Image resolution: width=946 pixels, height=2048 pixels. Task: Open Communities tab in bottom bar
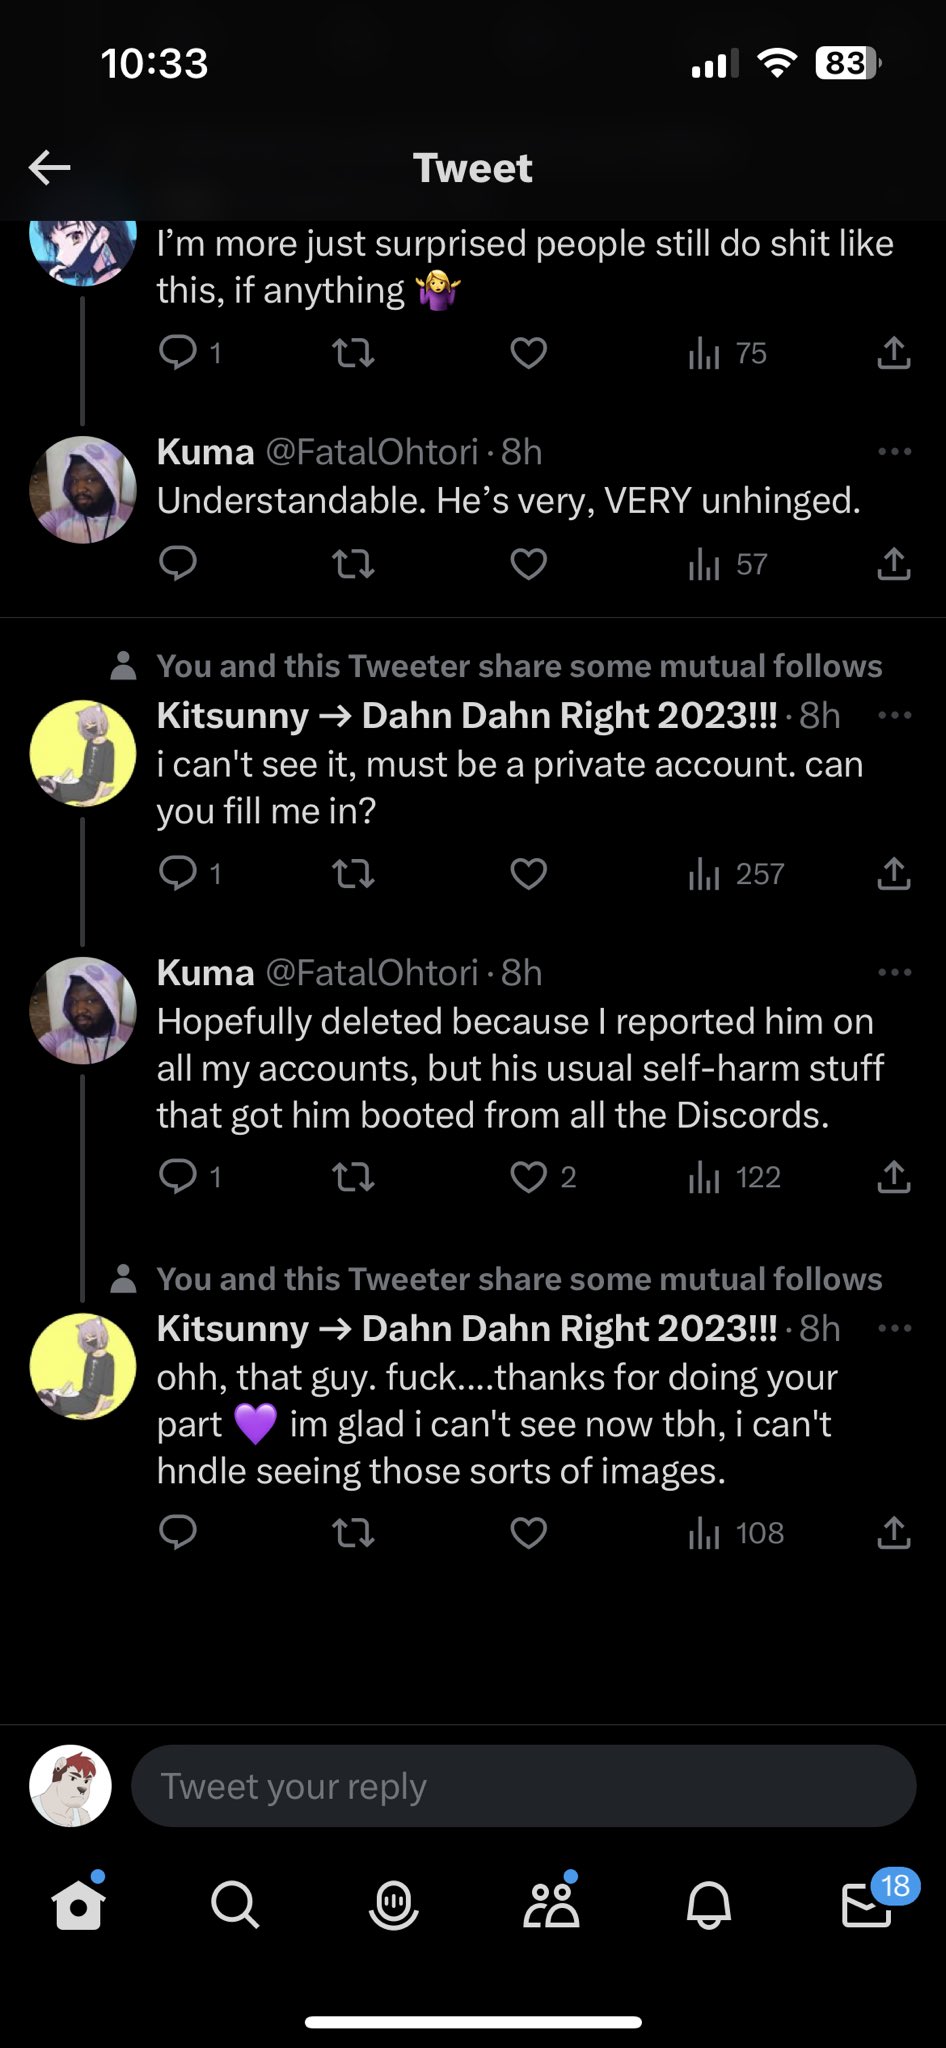coord(551,1906)
